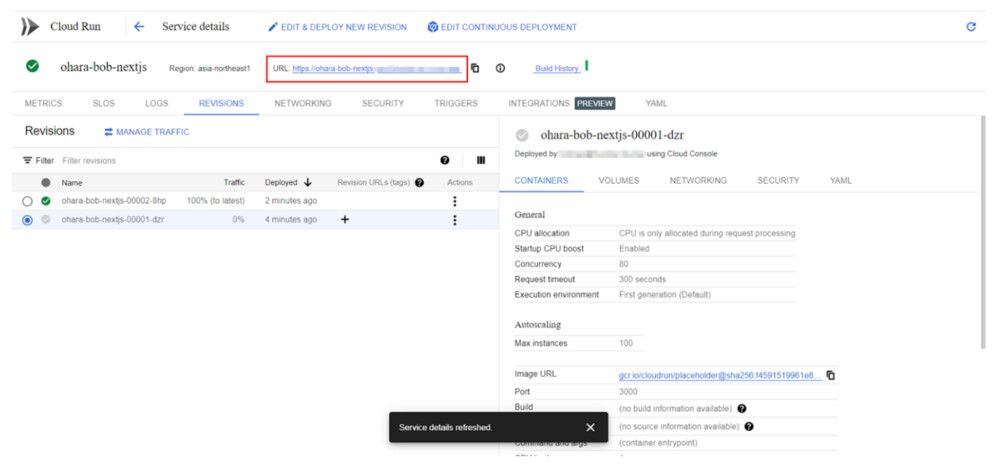Copy the service URL with the copy icon
Viewport: 1000px width, 474px height.
click(x=475, y=68)
